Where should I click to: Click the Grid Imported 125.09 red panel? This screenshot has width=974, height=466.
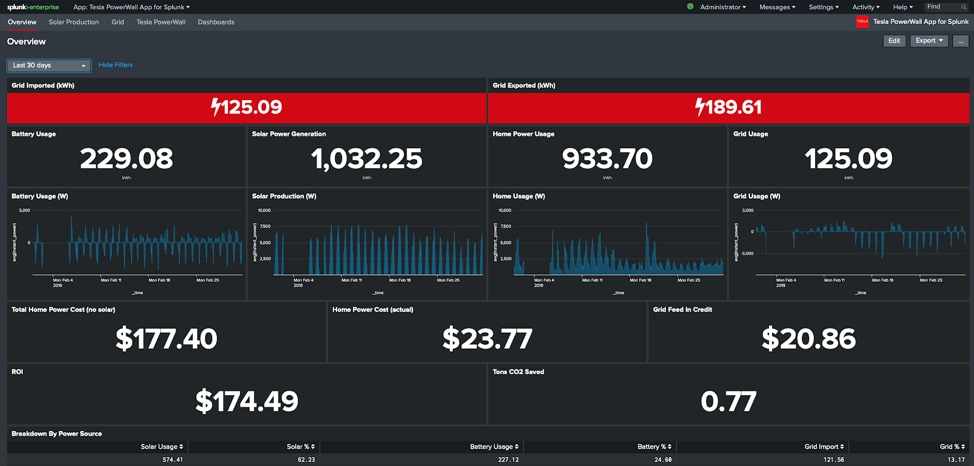coord(247,107)
